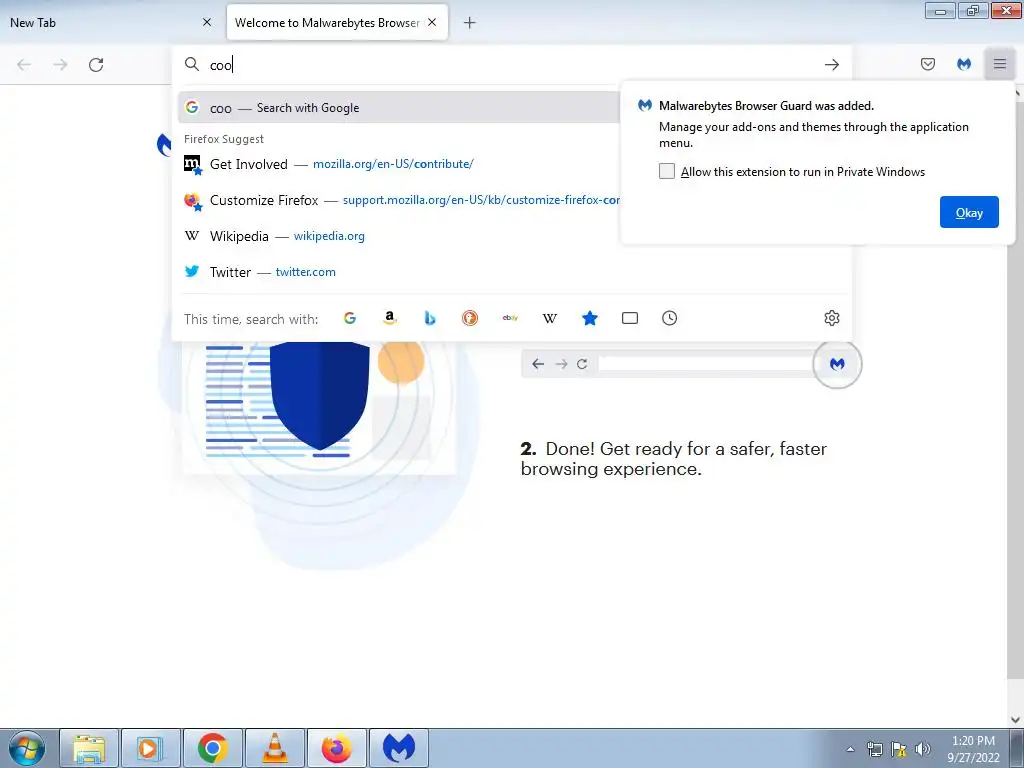This screenshot has height=768, width=1024.
Task: Open Windows Explorer from the taskbar
Action: pyautogui.click(x=89, y=748)
